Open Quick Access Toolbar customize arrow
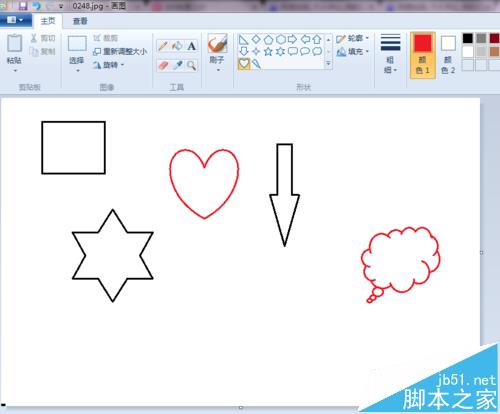Viewport: 500px width, 414px height. pos(61,6)
